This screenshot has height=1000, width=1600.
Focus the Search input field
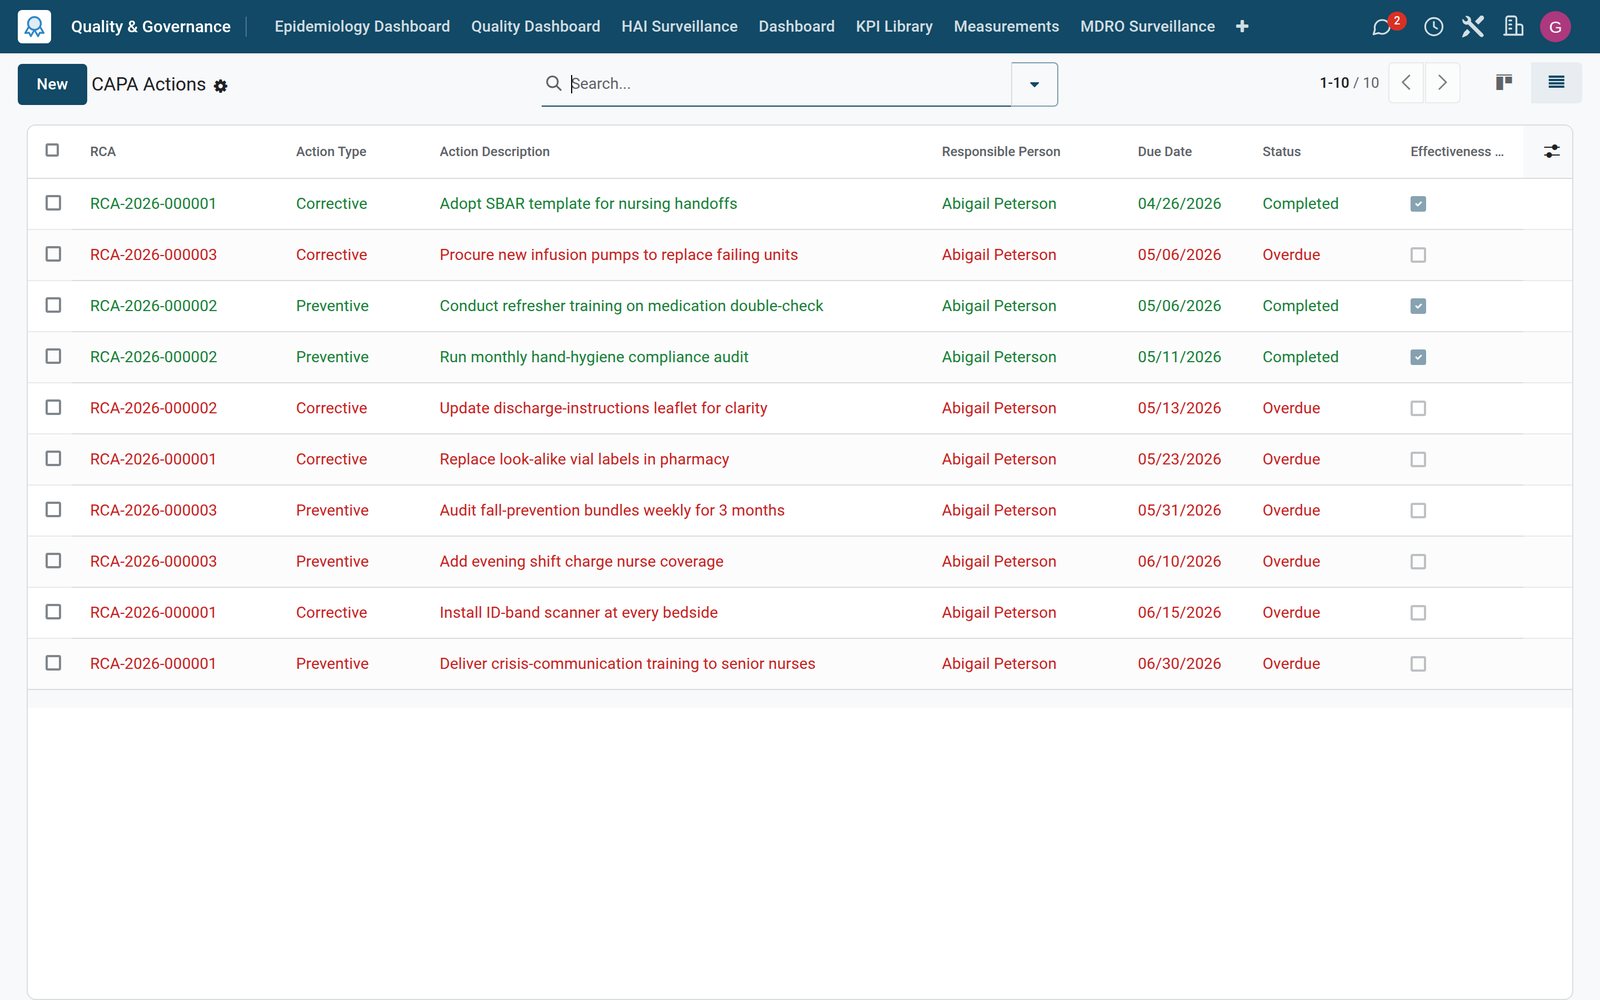coord(788,84)
